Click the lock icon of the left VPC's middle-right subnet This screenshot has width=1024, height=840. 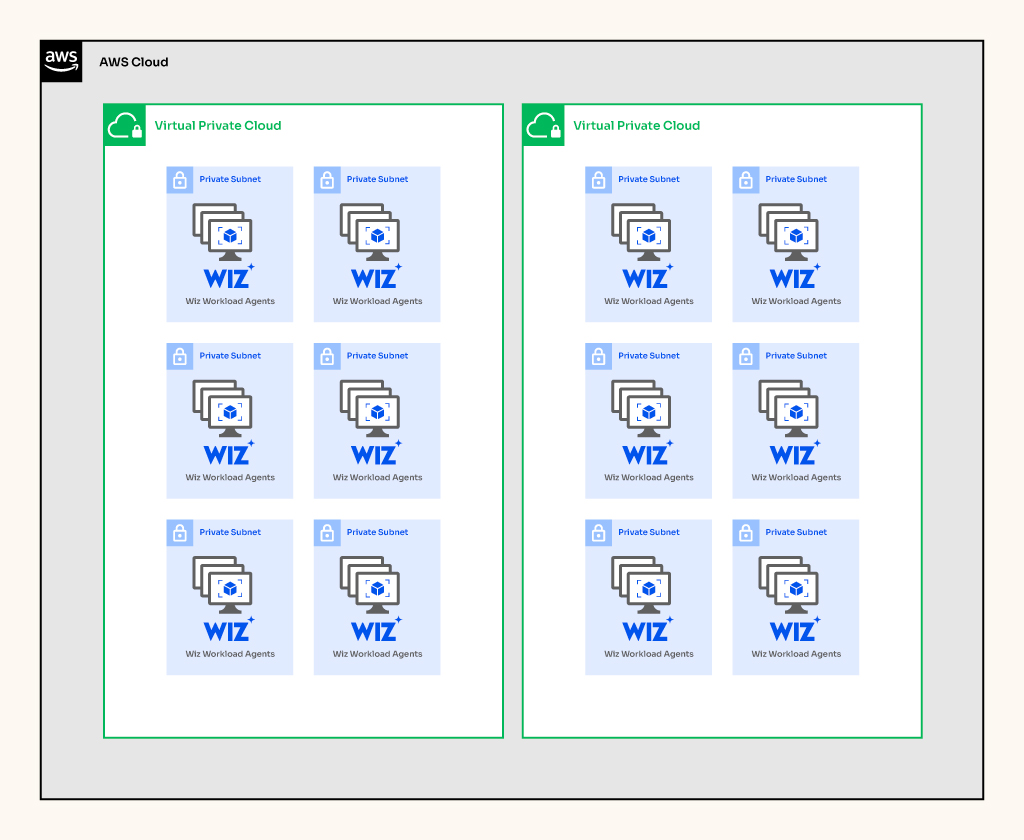(327, 356)
